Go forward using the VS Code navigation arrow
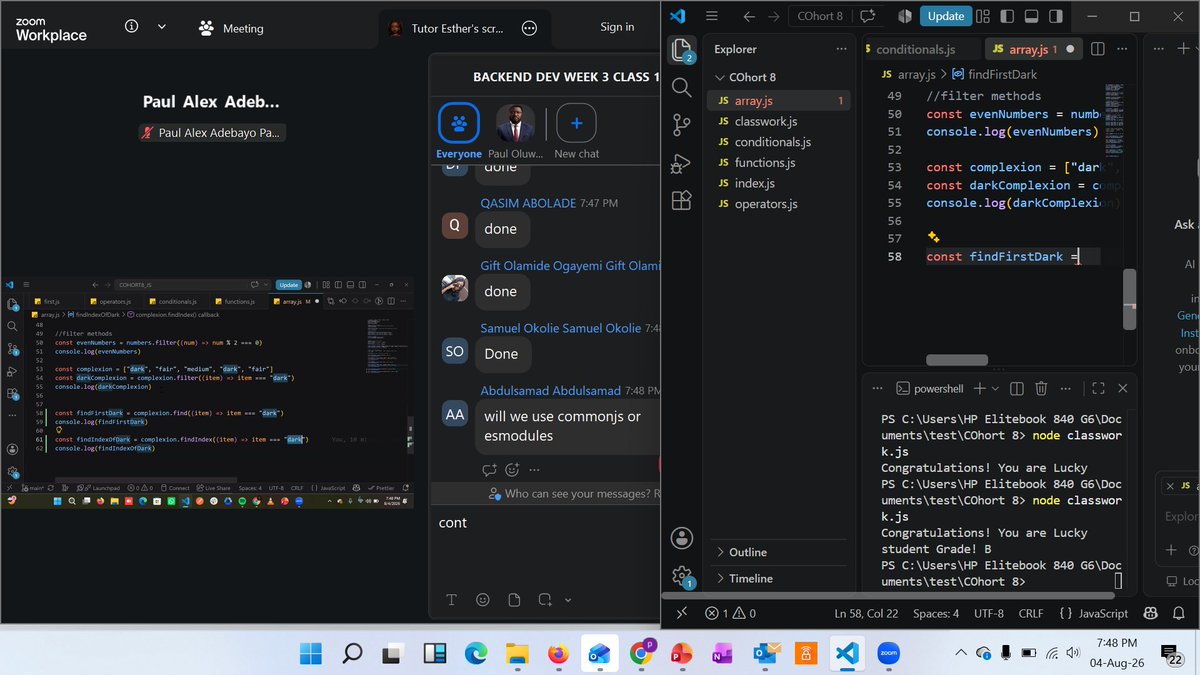Screen dimensions: 1200x675 tap(775, 16)
